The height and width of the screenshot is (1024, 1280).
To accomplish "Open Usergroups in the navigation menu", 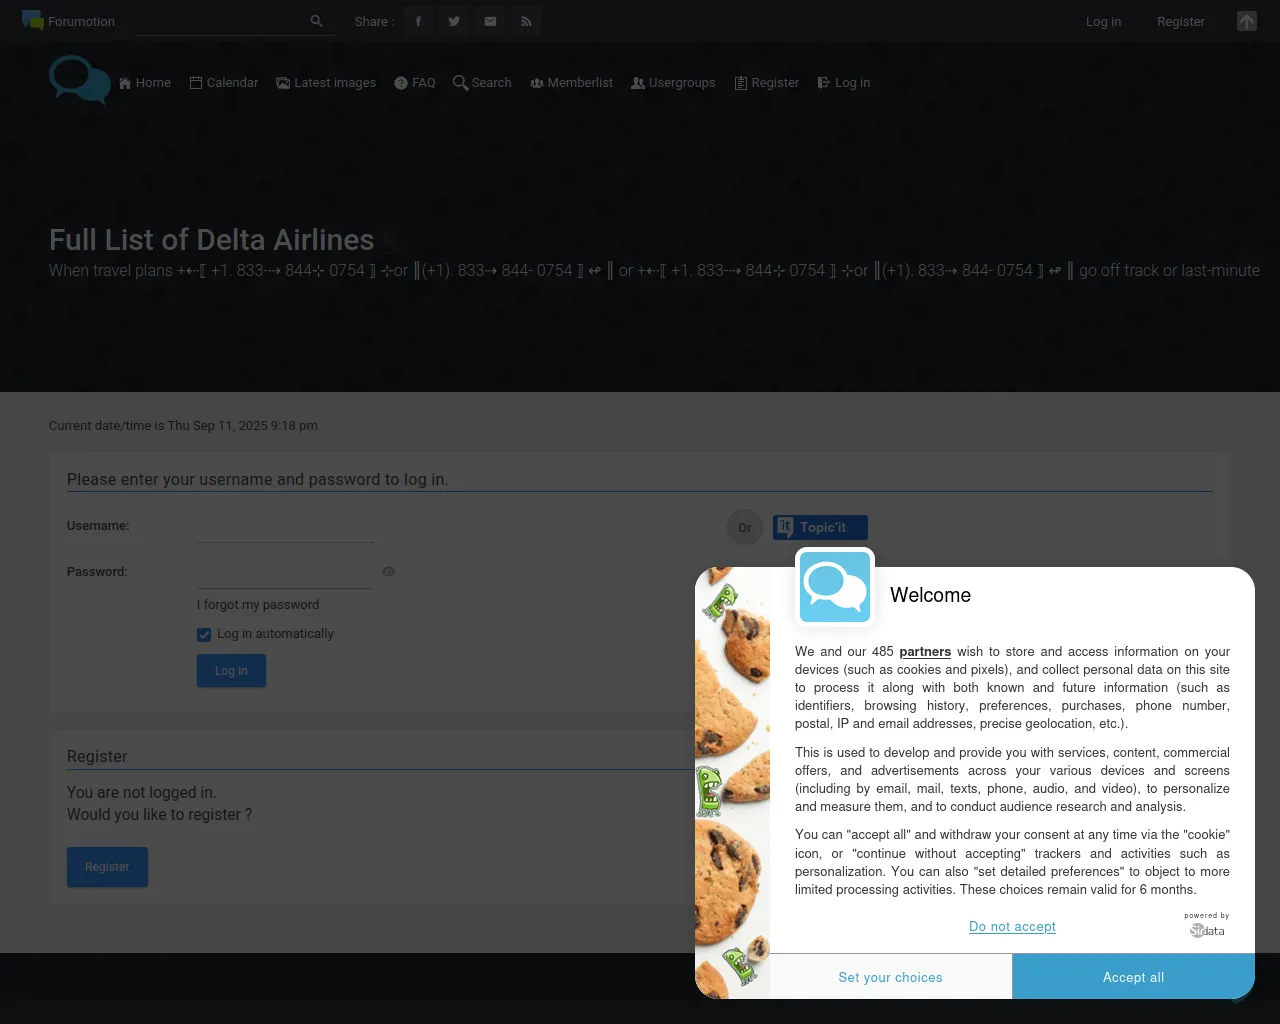I will tap(673, 83).
